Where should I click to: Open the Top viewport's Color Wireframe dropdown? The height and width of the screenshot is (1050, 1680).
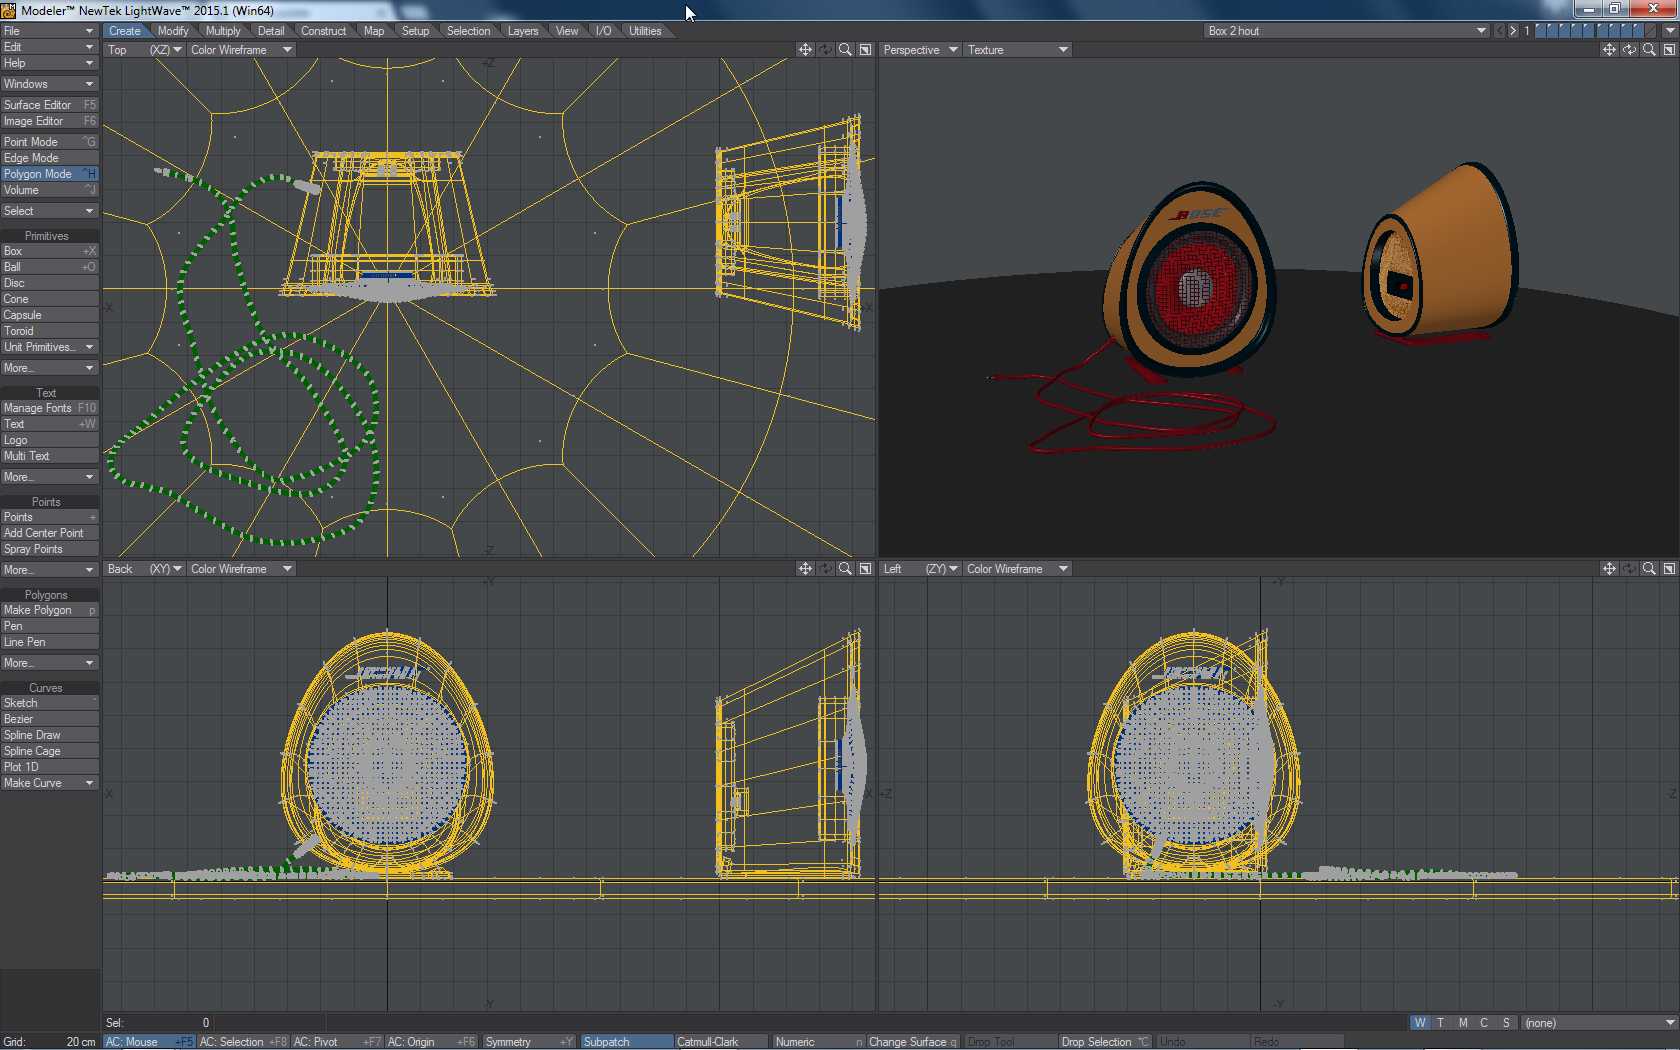click(x=241, y=50)
